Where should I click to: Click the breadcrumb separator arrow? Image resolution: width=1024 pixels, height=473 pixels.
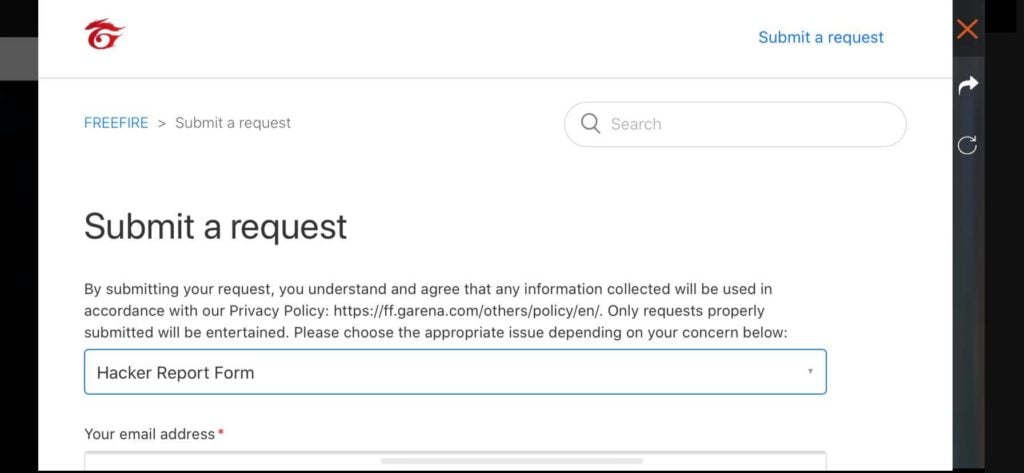click(x=161, y=123)
